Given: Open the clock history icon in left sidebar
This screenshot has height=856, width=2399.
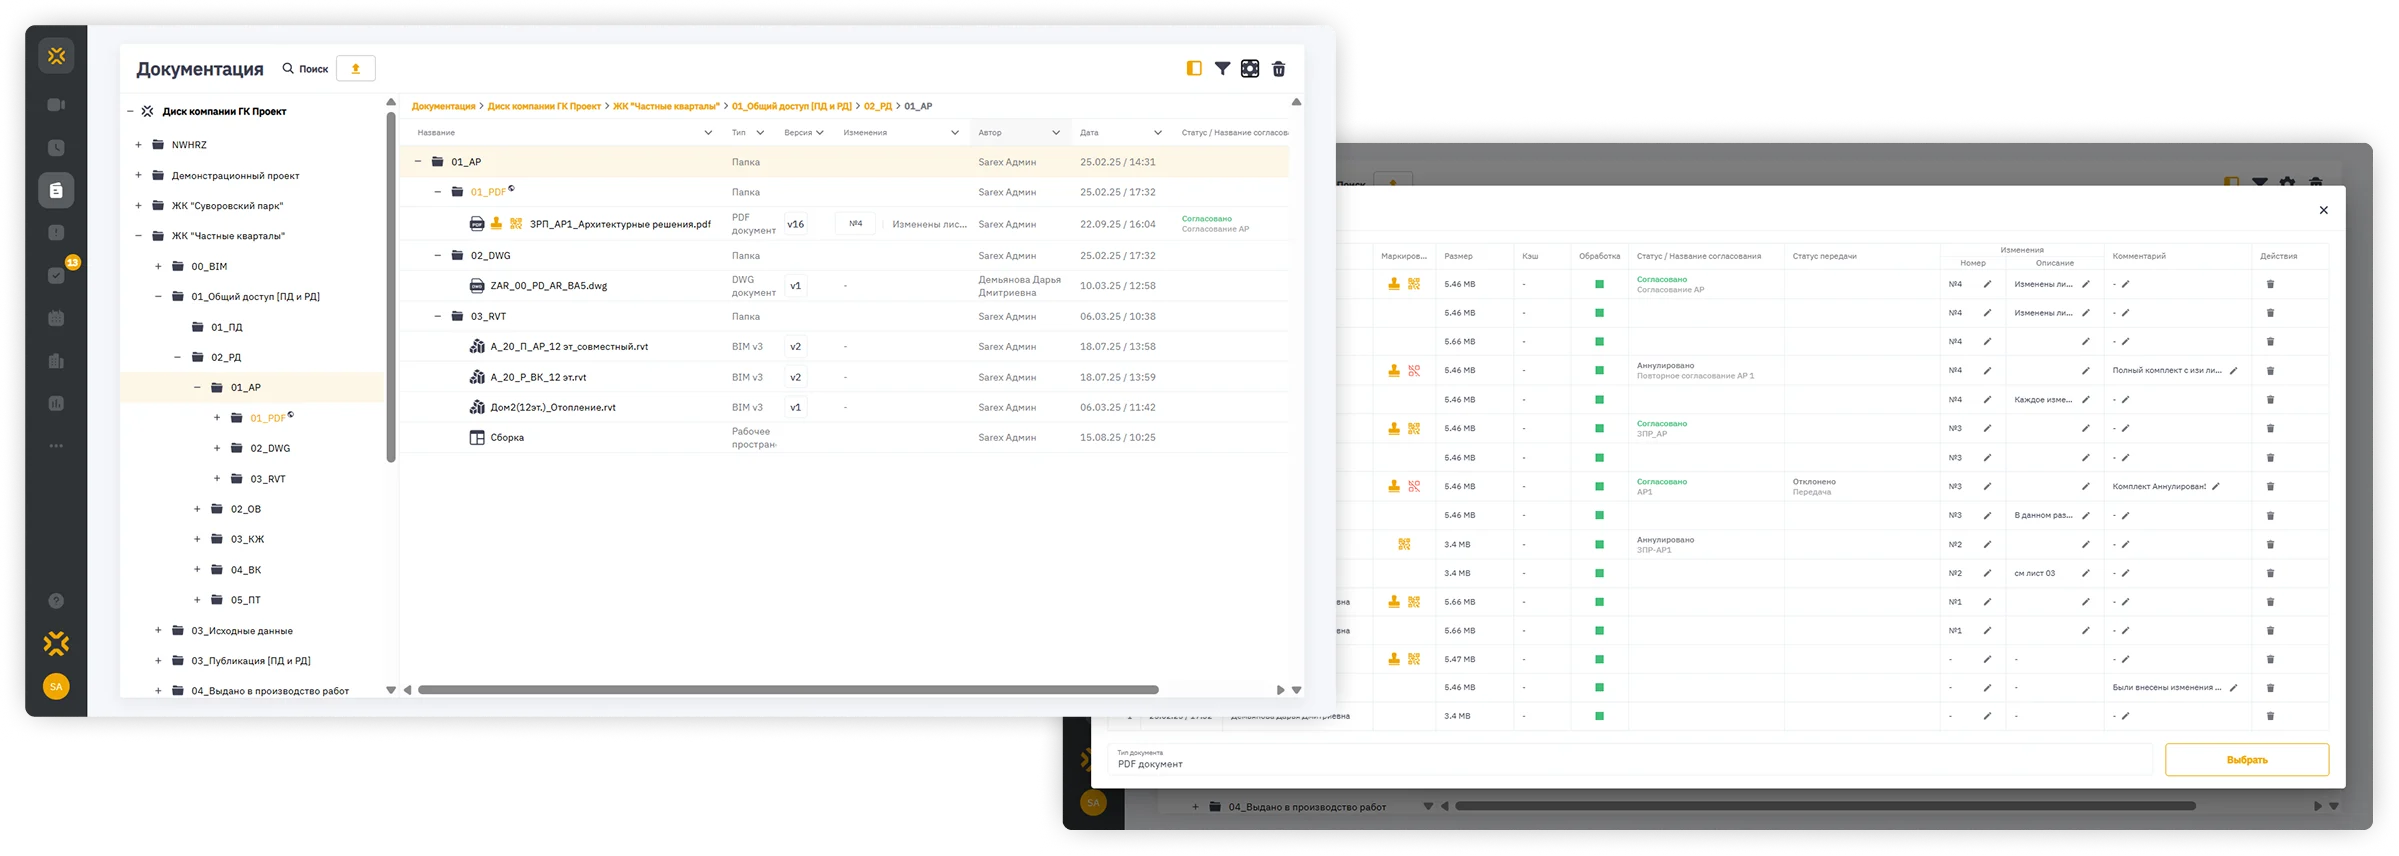Looking at the screenshot, I should [x=56, y=147].
